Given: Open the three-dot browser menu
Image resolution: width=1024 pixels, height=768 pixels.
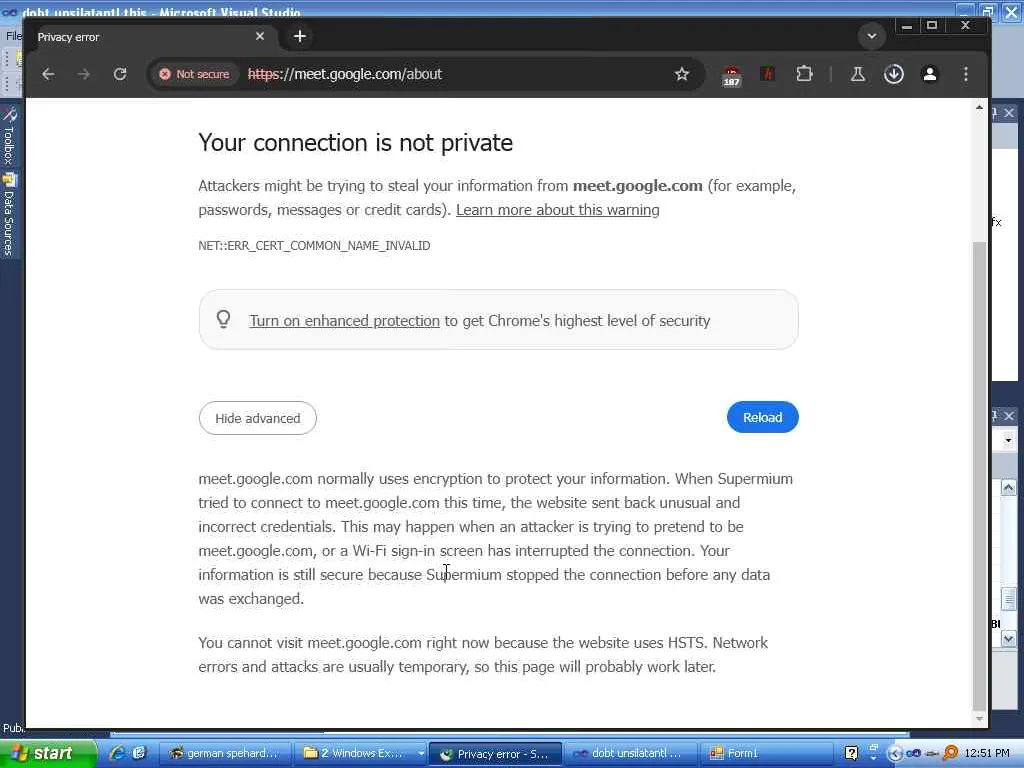Looking at the screenshot, I should tap(966, 74).
